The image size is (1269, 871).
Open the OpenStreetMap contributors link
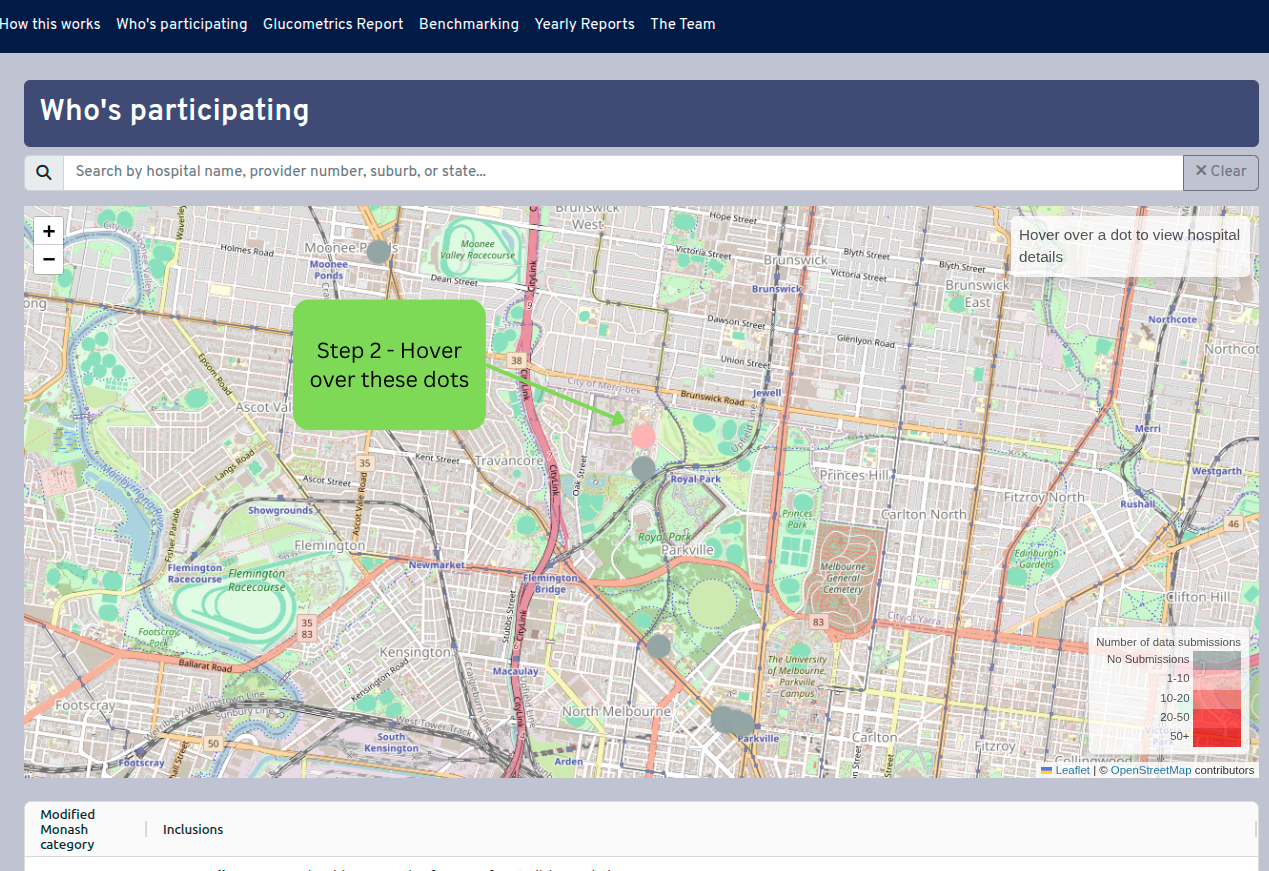click(1151, 770)
